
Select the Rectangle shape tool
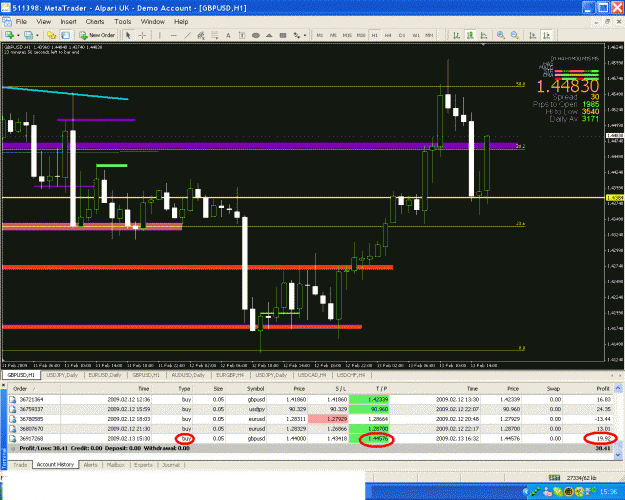[283, 35]
